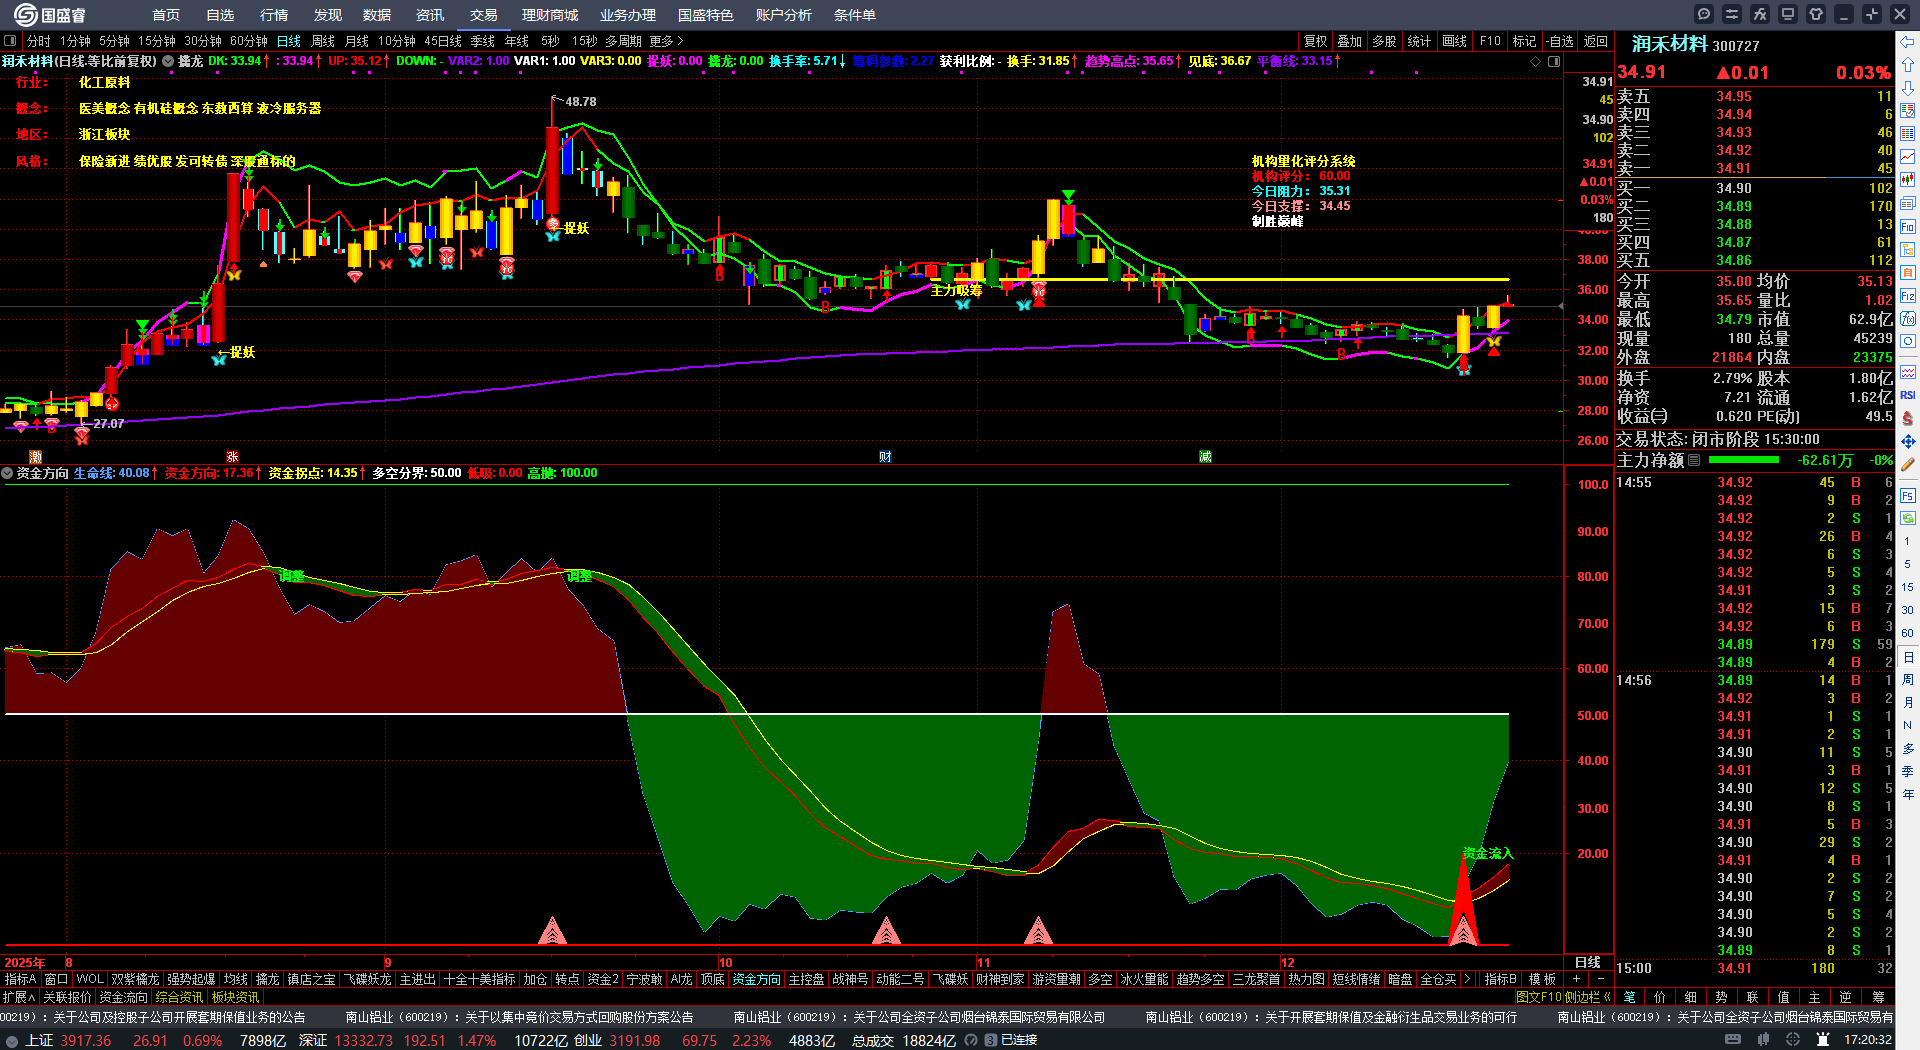Open the skin theme shirt icon
The image size is (1920, 1050).
point(1816,14)
